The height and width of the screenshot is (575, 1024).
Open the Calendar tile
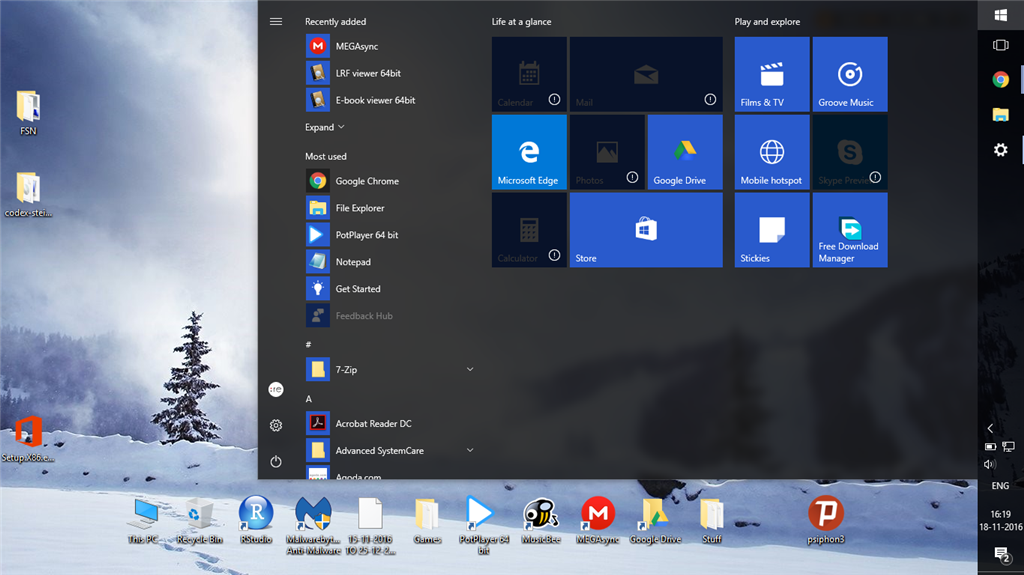click(x=529, y=74)
